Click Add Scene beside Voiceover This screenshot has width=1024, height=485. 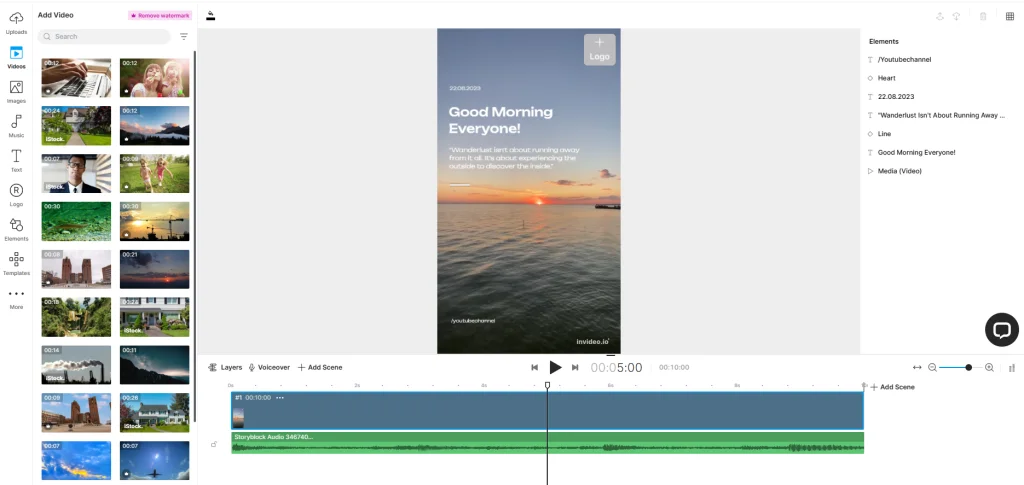pos(320,368)
